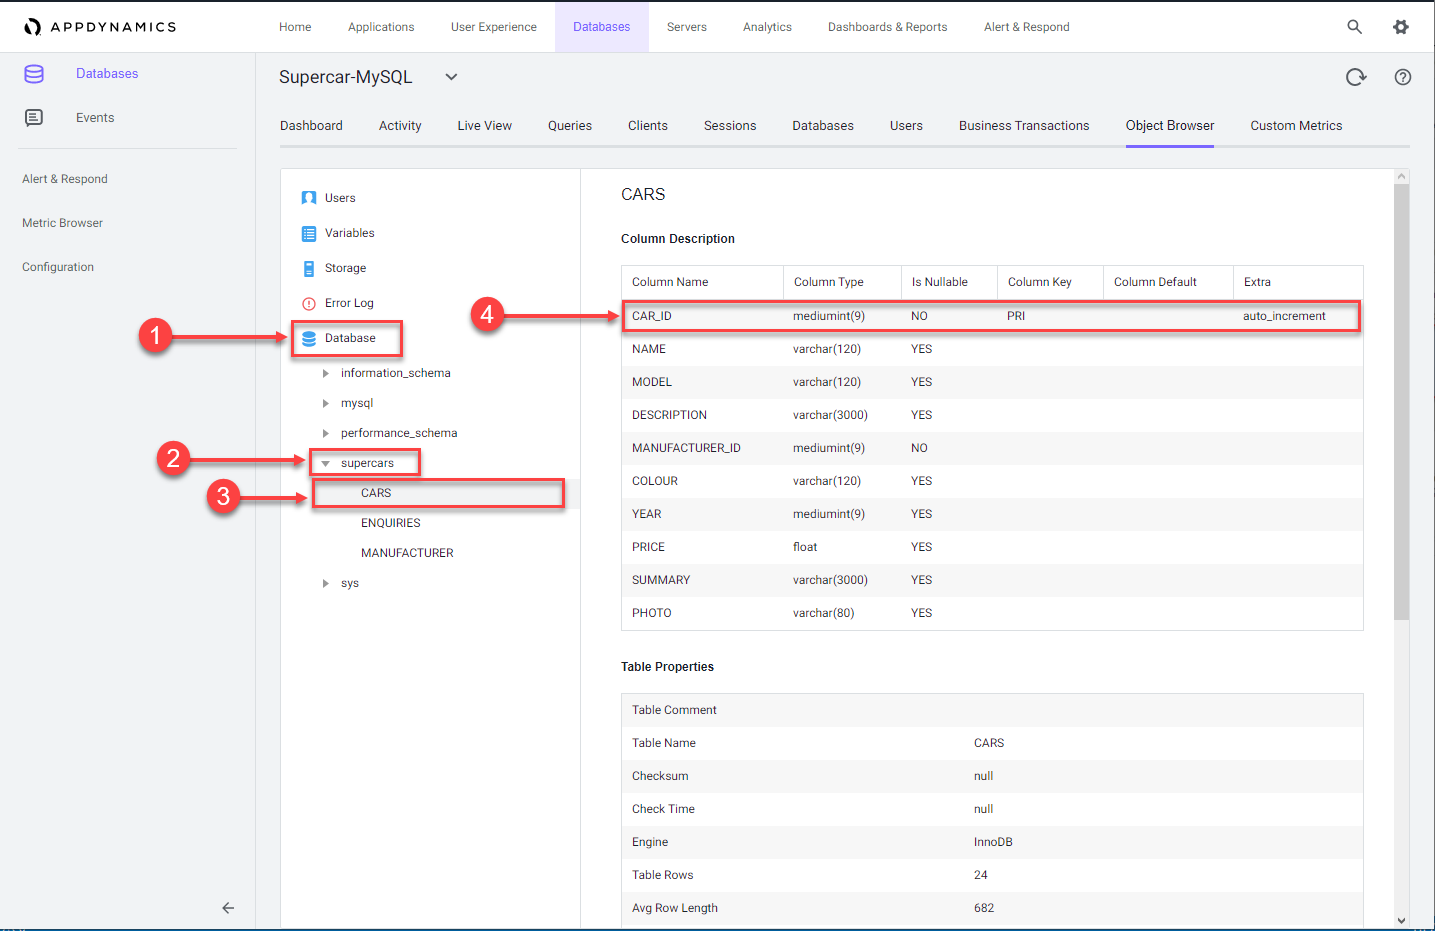Expand the mysql schema node

click(325, 403)
